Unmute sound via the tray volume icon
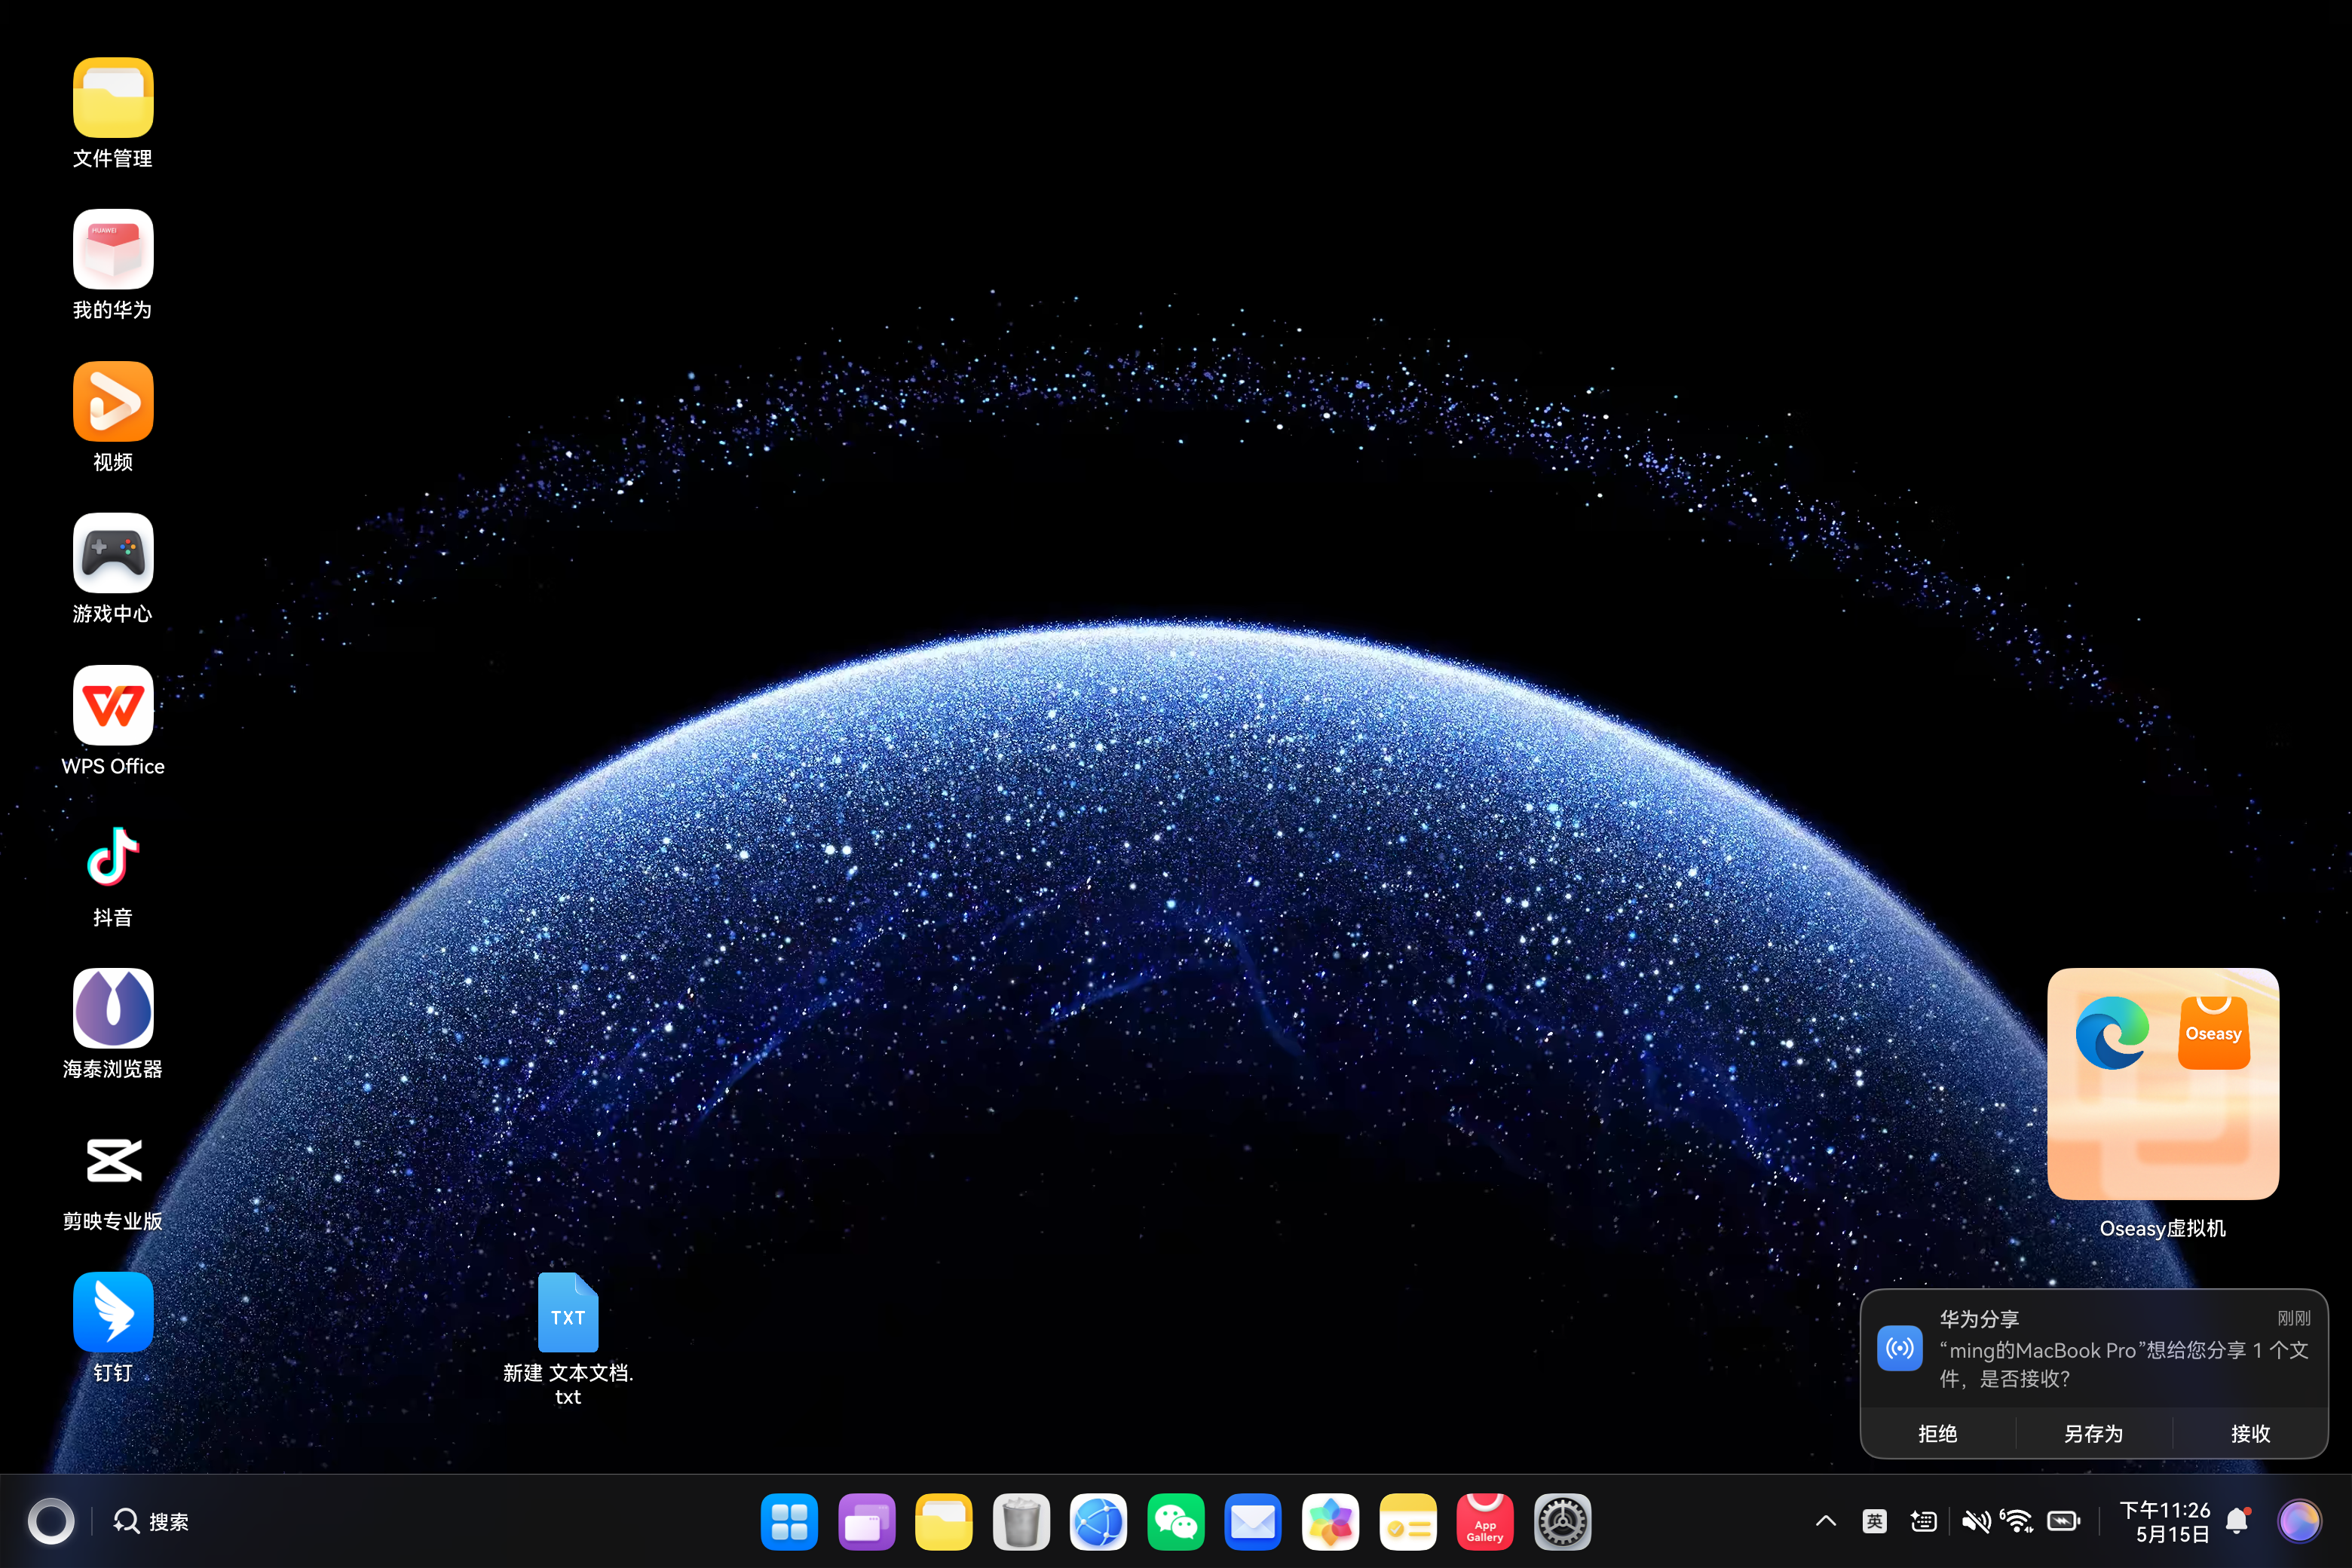The width and height of the screenshot is (2352, 1568). (1975, 1522)
